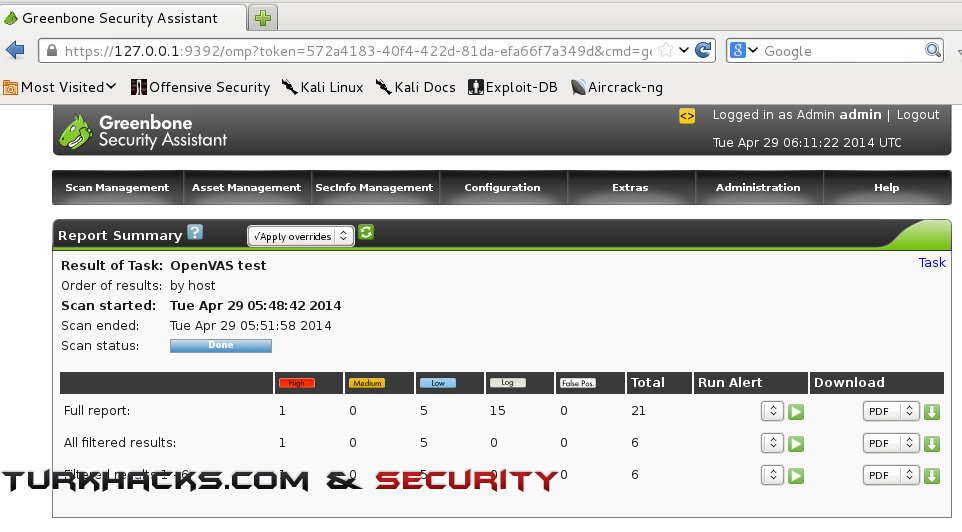Open a new tab with the plus icon
This screenshot has width=962, height=532.
tap(263, 18)
